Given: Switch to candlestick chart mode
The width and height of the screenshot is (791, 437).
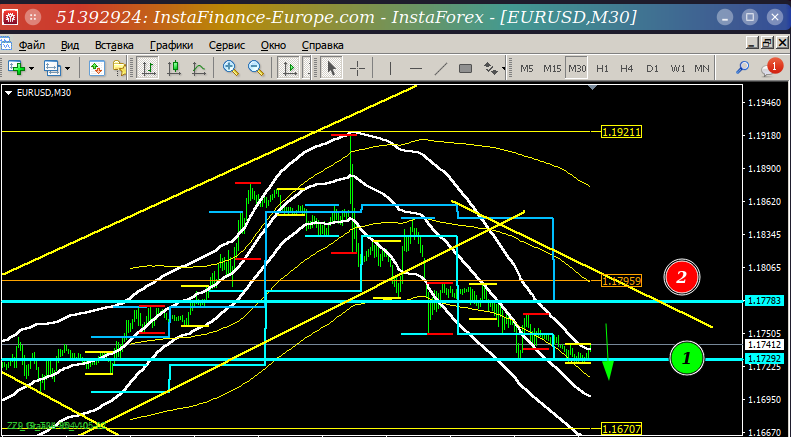Looking at the screenshot, I should click(174, 68).
